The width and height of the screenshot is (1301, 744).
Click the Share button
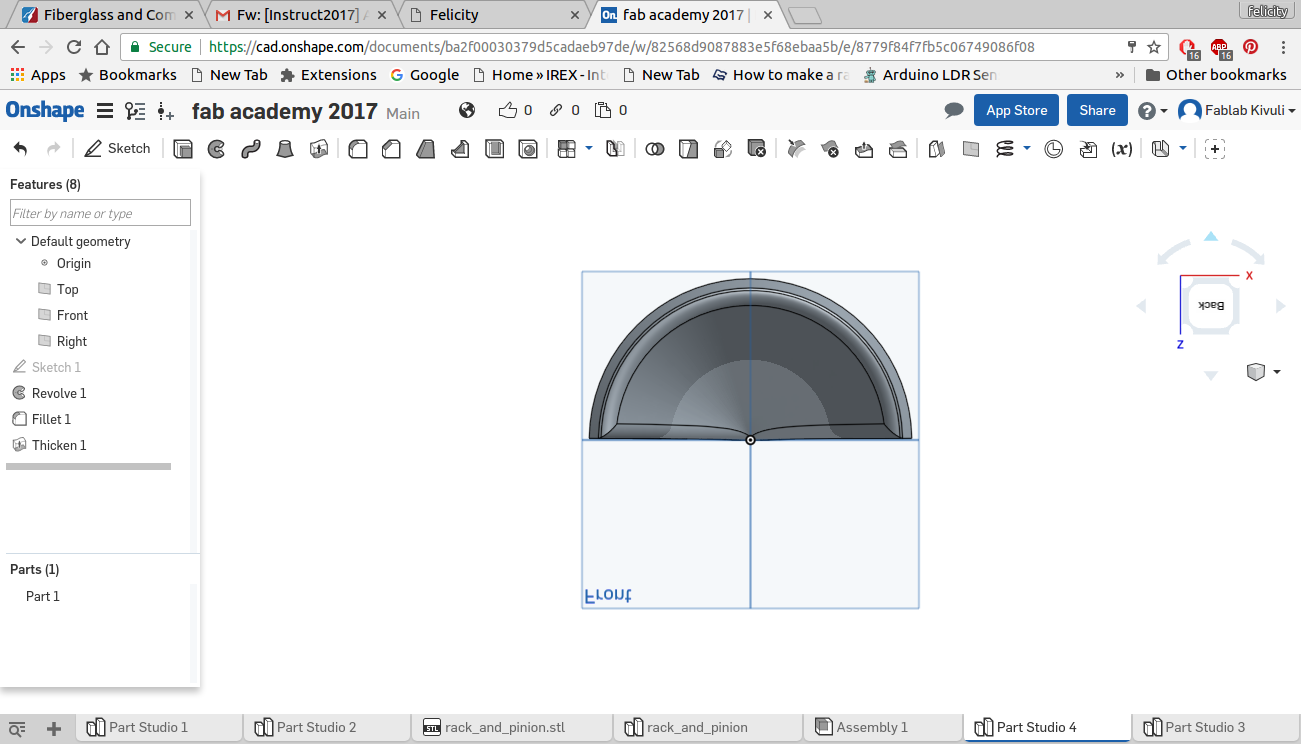[x=1097, y=111]
